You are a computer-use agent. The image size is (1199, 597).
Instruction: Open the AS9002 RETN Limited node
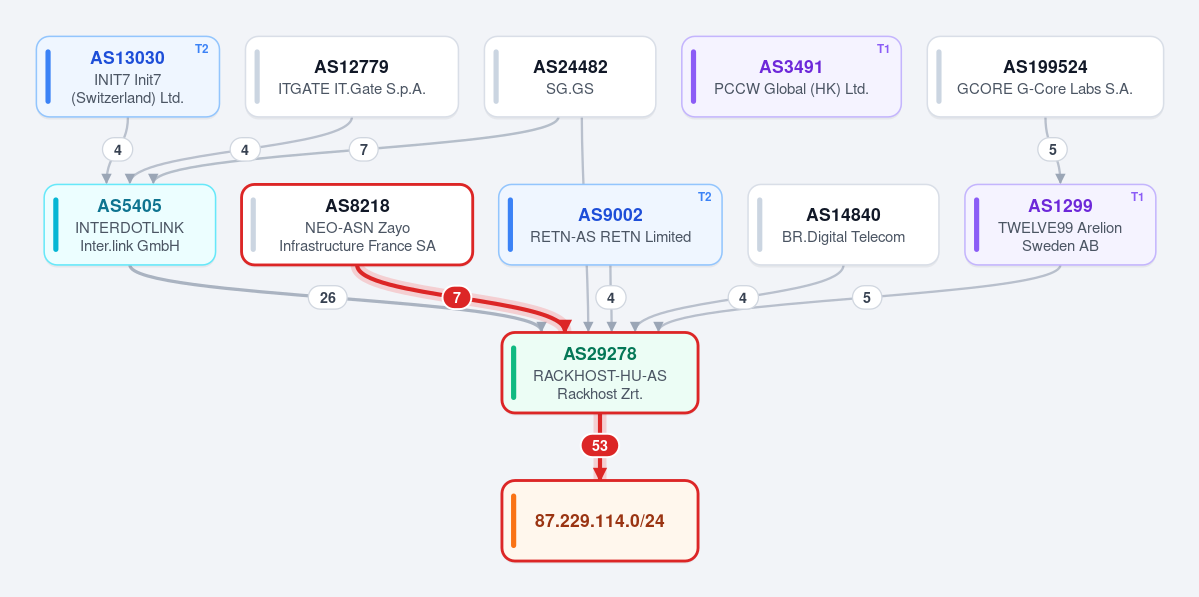(610, 225)
